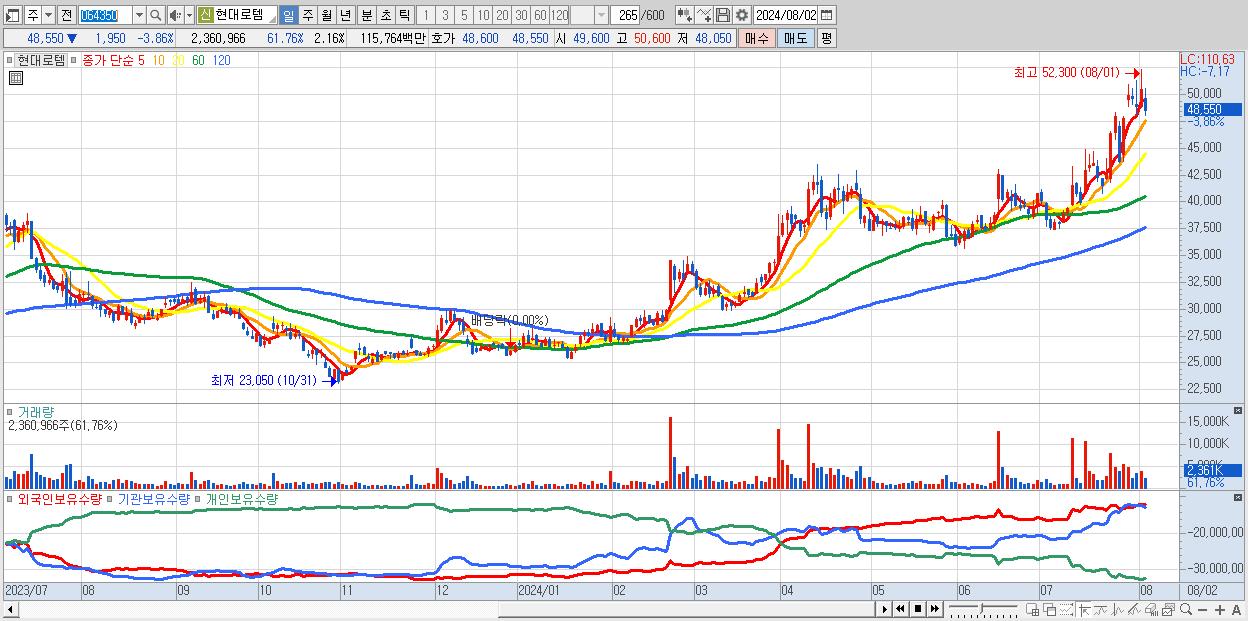This screenshot has height=621, width=1248.
Task: Fast-forward the chart replay
Action: [935, 609]
